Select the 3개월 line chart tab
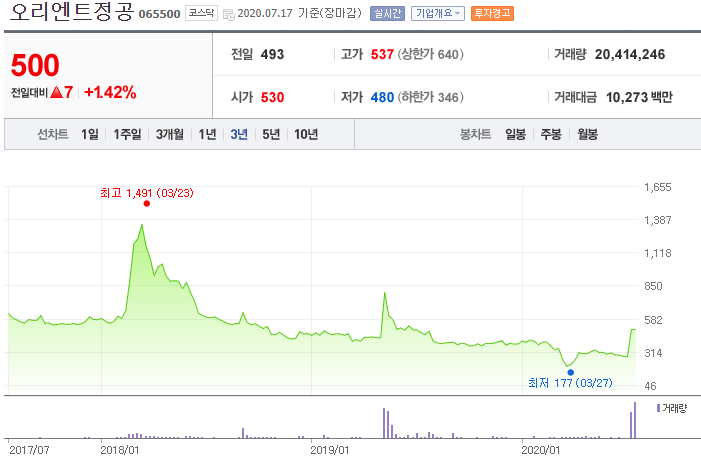Viewport: 701px width, 475px height. 169,134
